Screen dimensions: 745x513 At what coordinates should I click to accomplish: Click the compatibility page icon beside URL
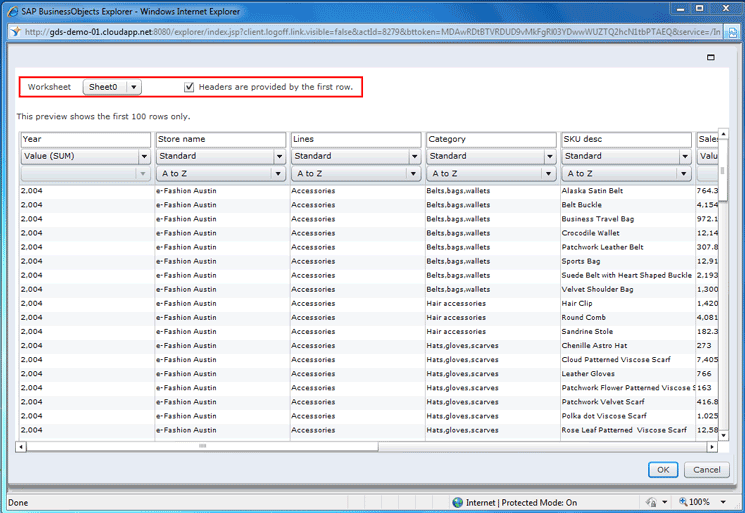[x=733, y=32]
